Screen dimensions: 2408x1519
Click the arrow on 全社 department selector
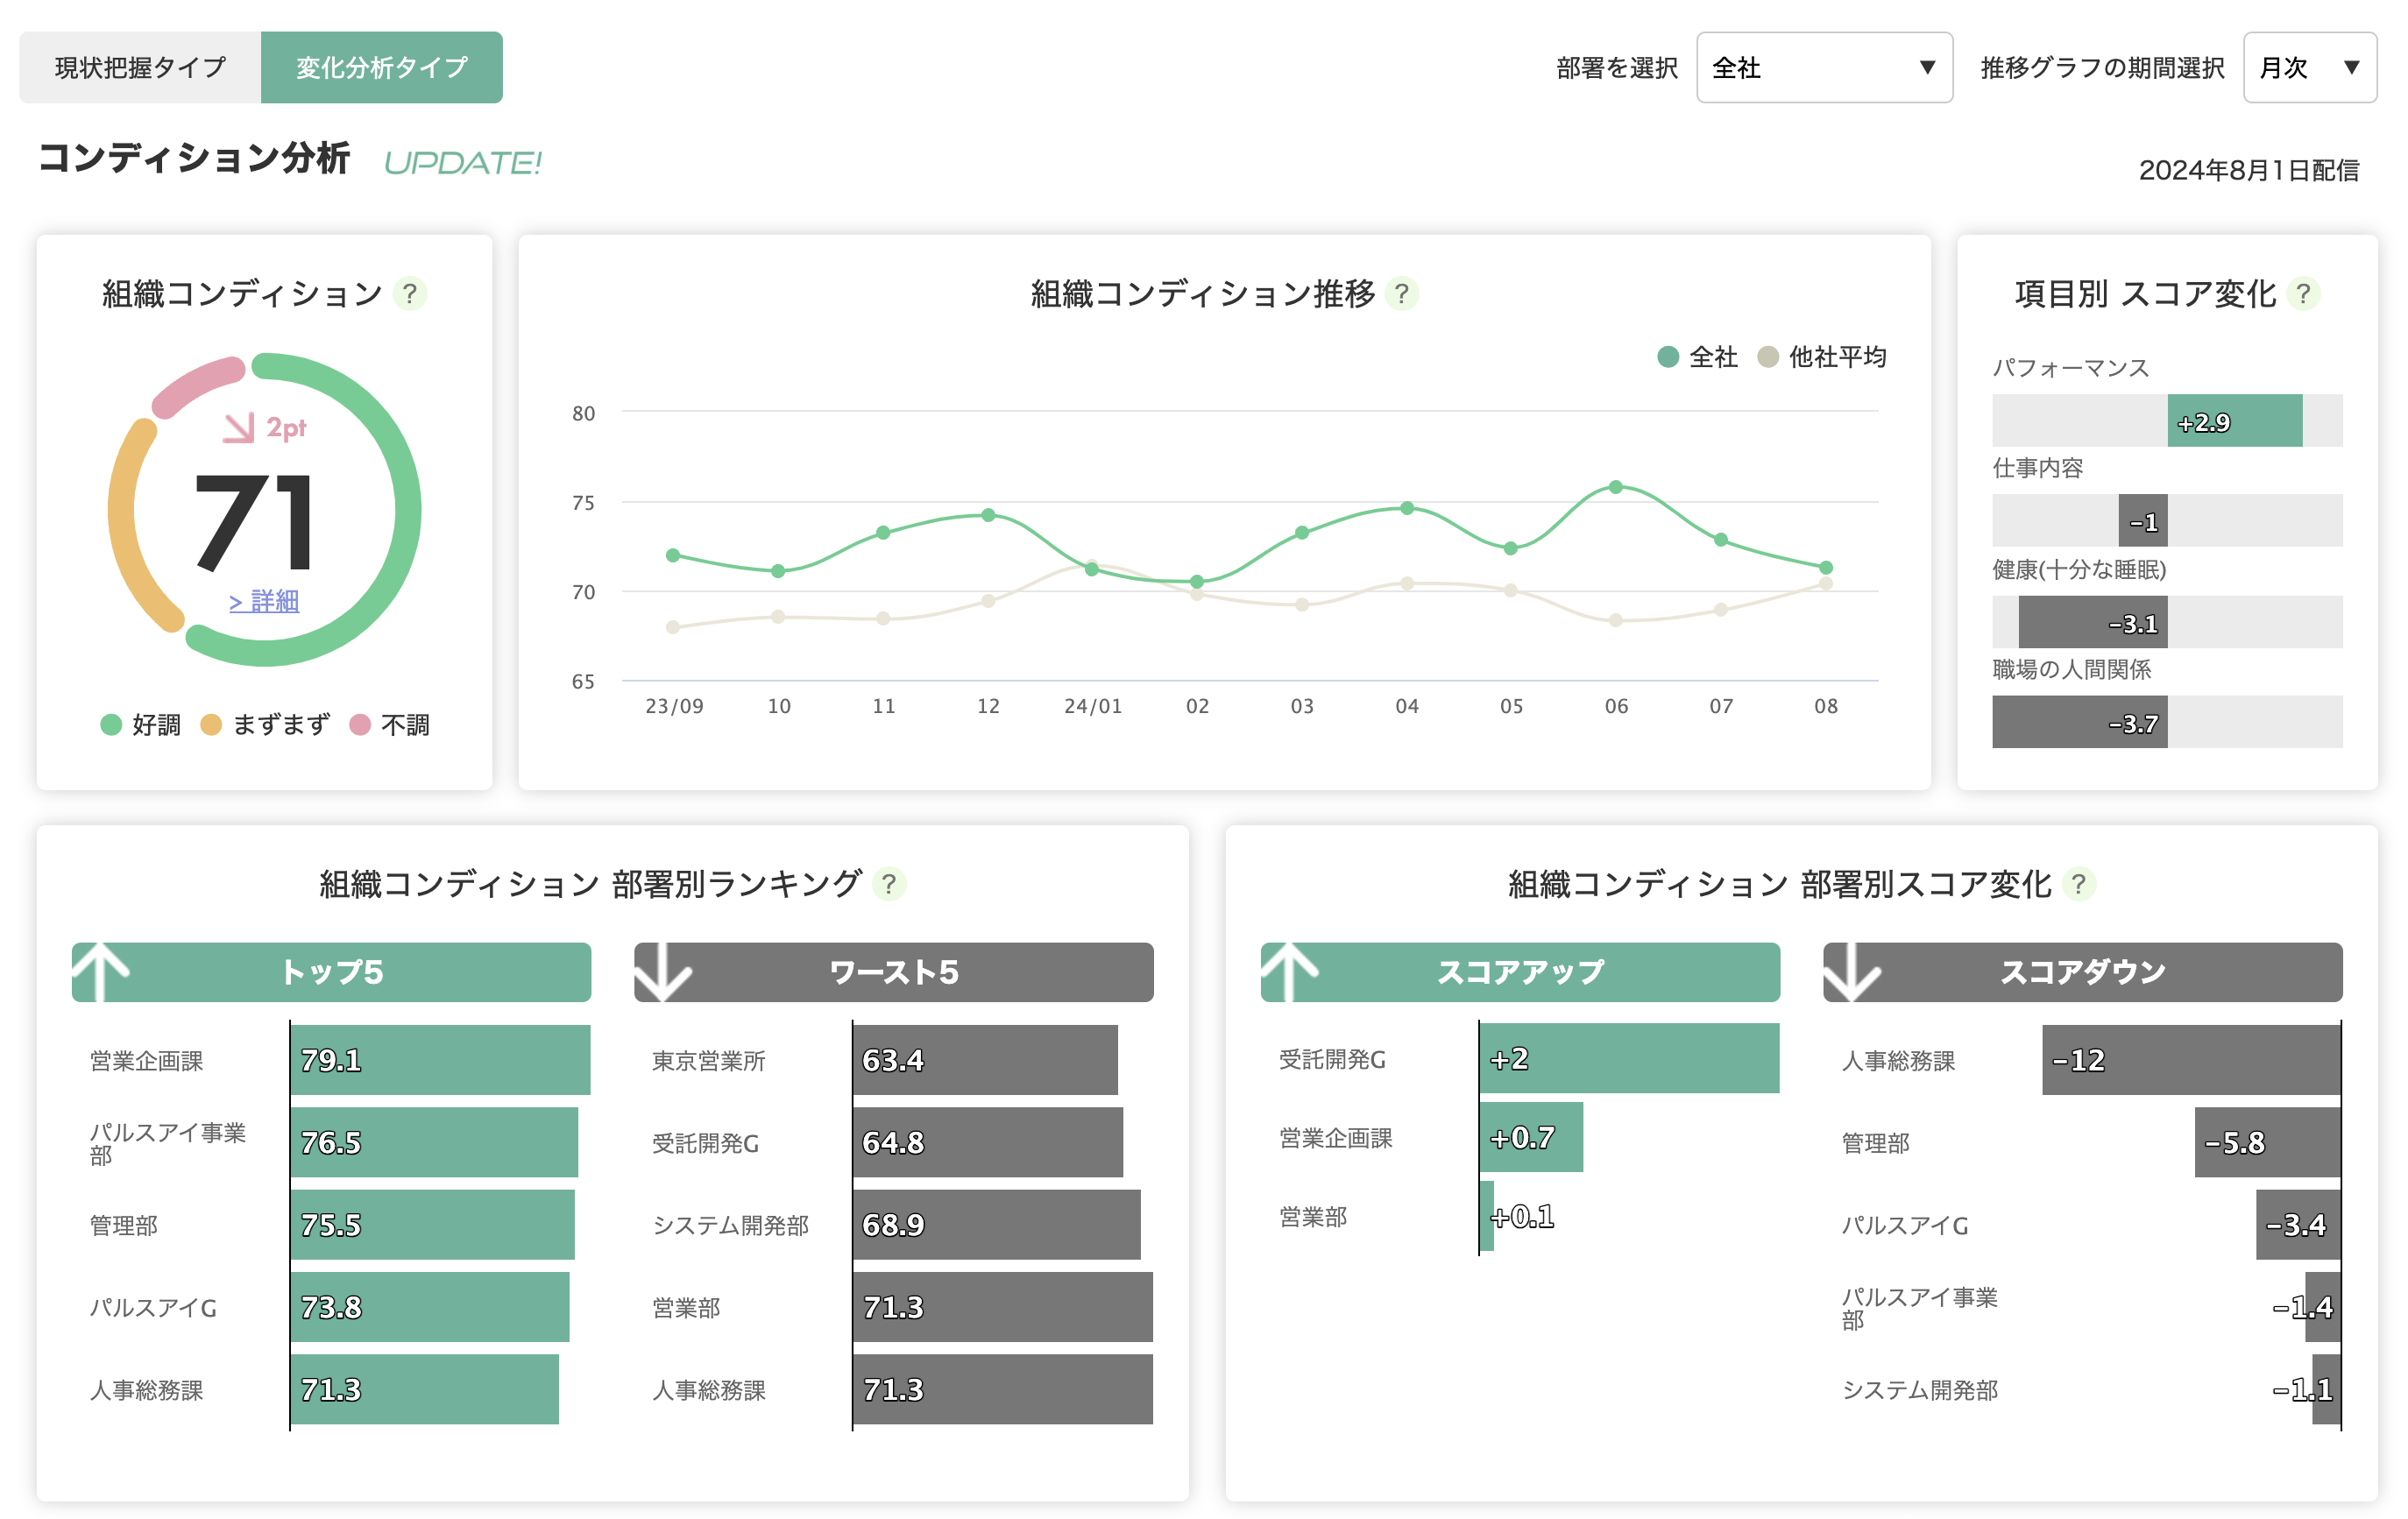(1927, 68)
